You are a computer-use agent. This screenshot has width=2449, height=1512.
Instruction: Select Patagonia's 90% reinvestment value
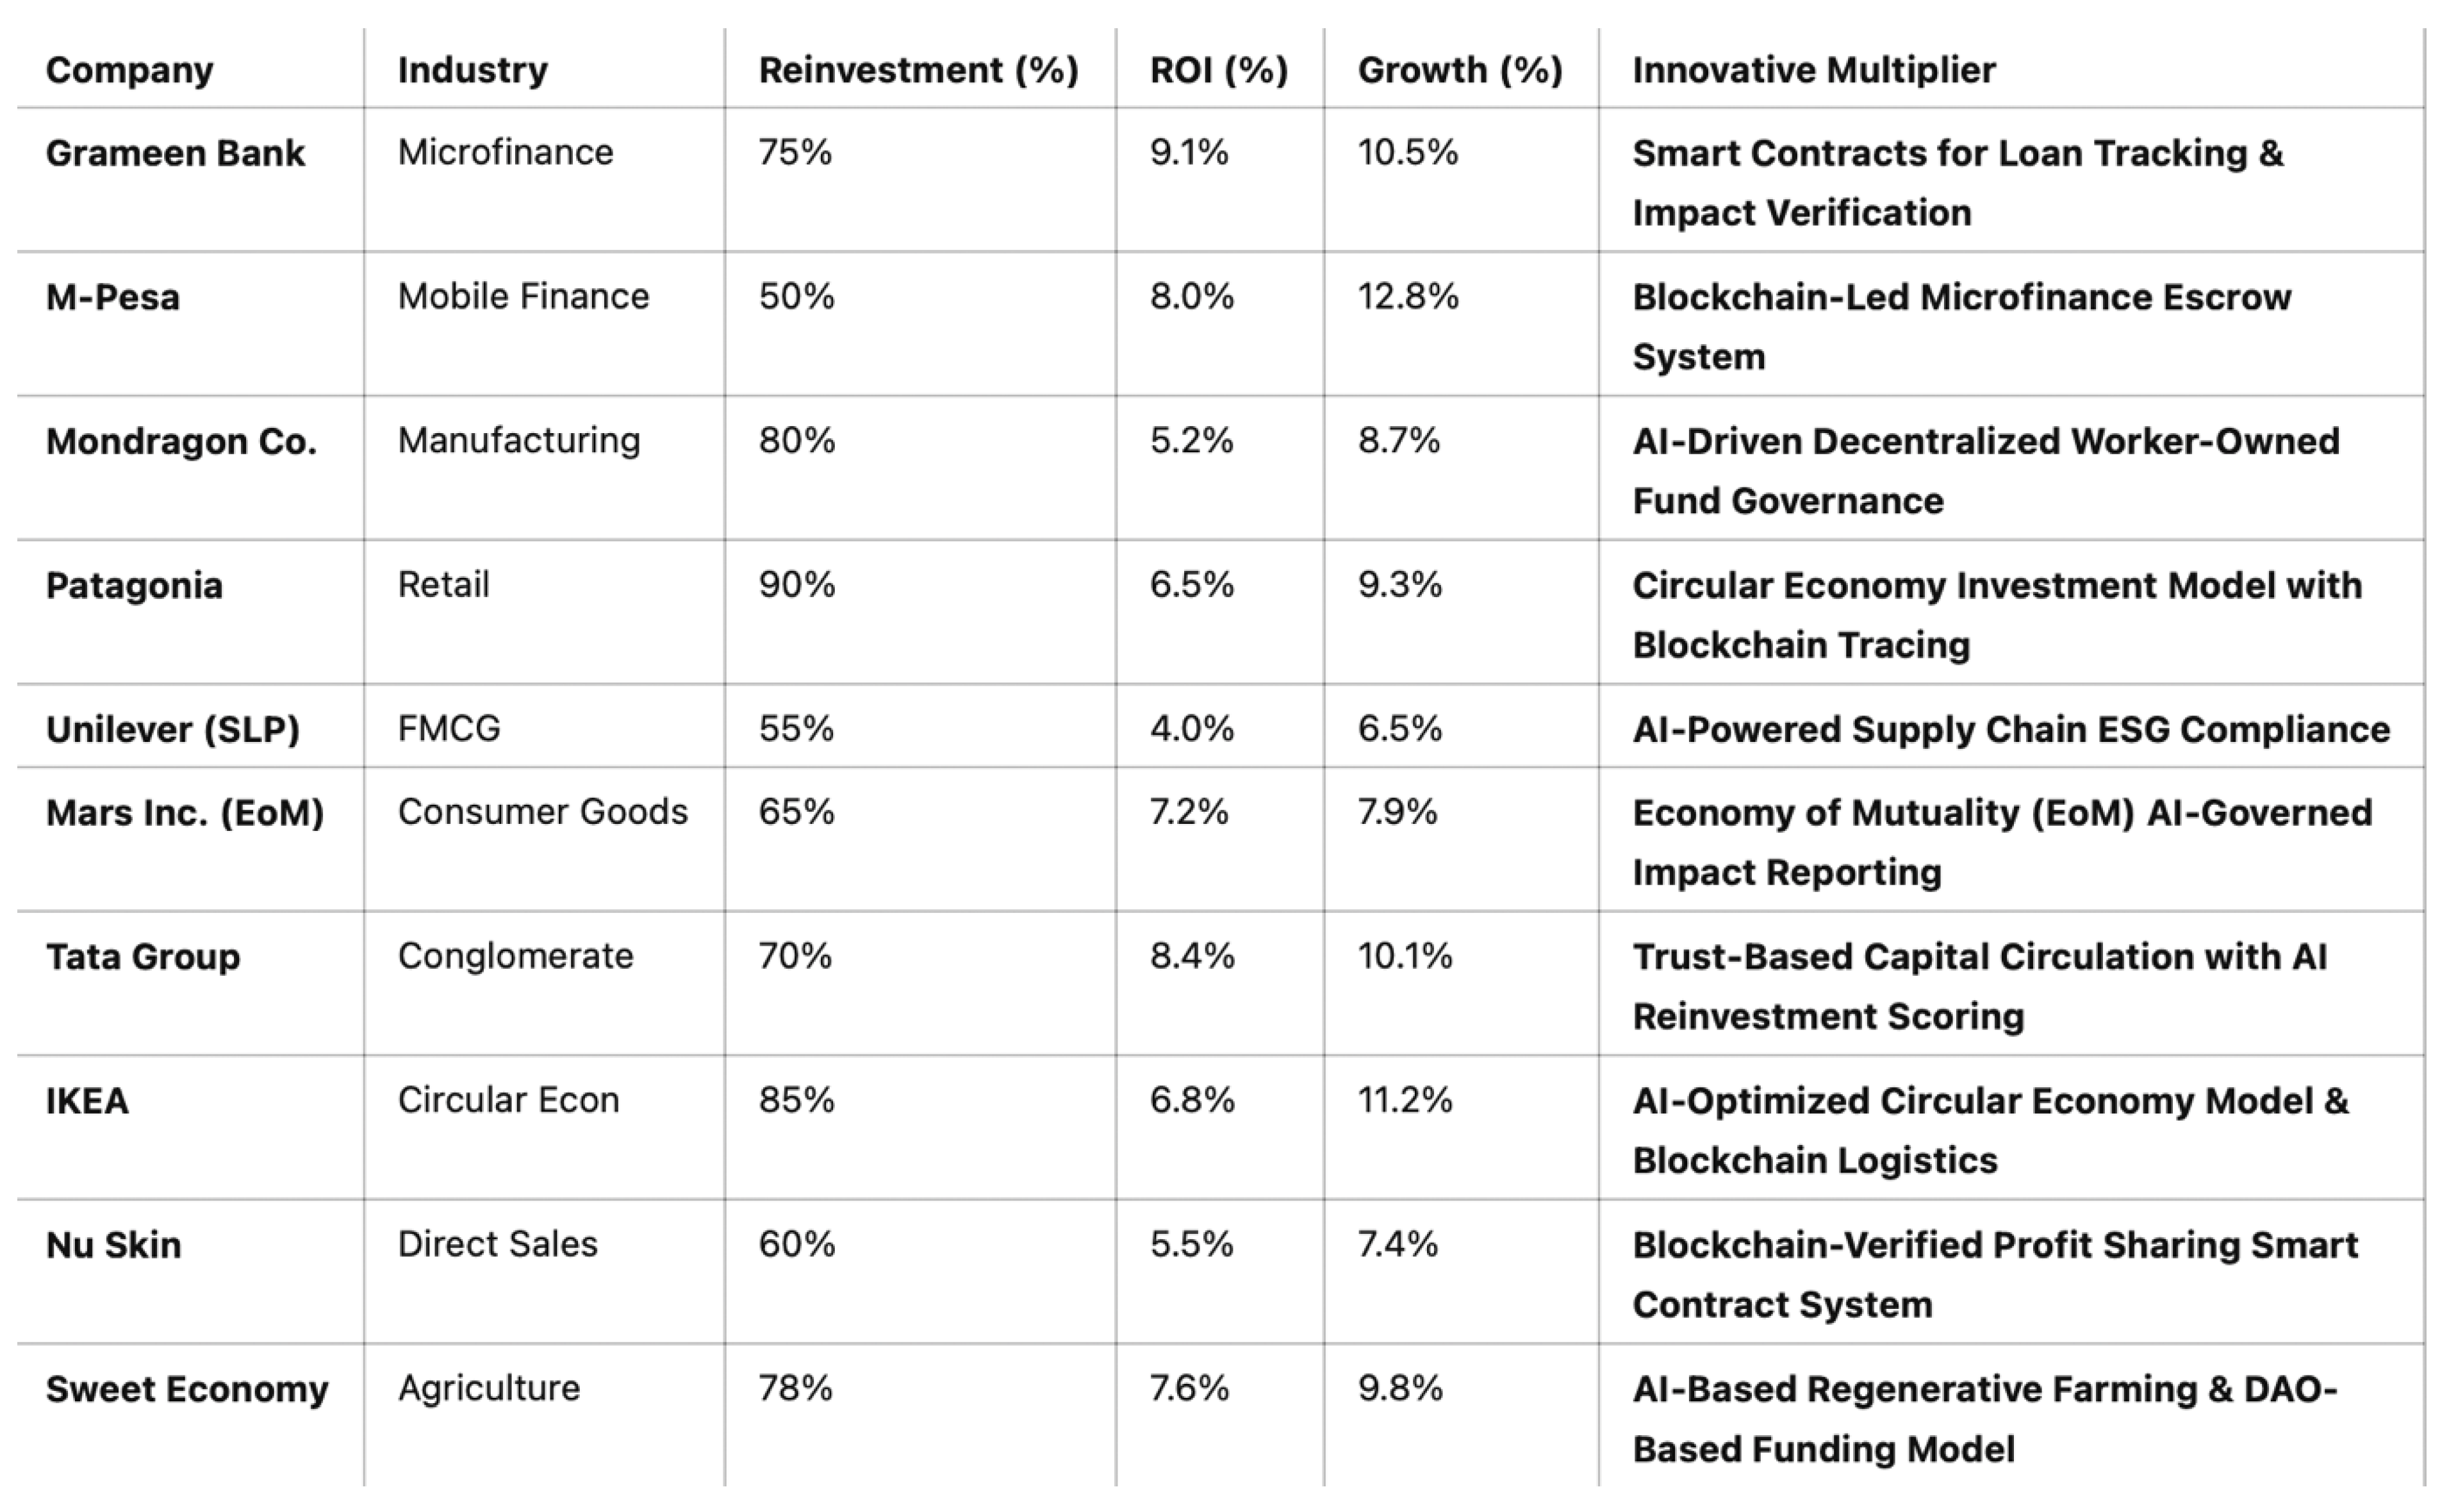pyautogui.click(x=796, y=584)
